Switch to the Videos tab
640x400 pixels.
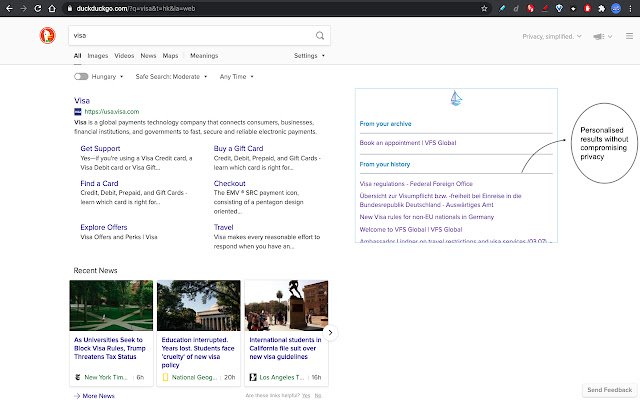click(x=124, y=56)
